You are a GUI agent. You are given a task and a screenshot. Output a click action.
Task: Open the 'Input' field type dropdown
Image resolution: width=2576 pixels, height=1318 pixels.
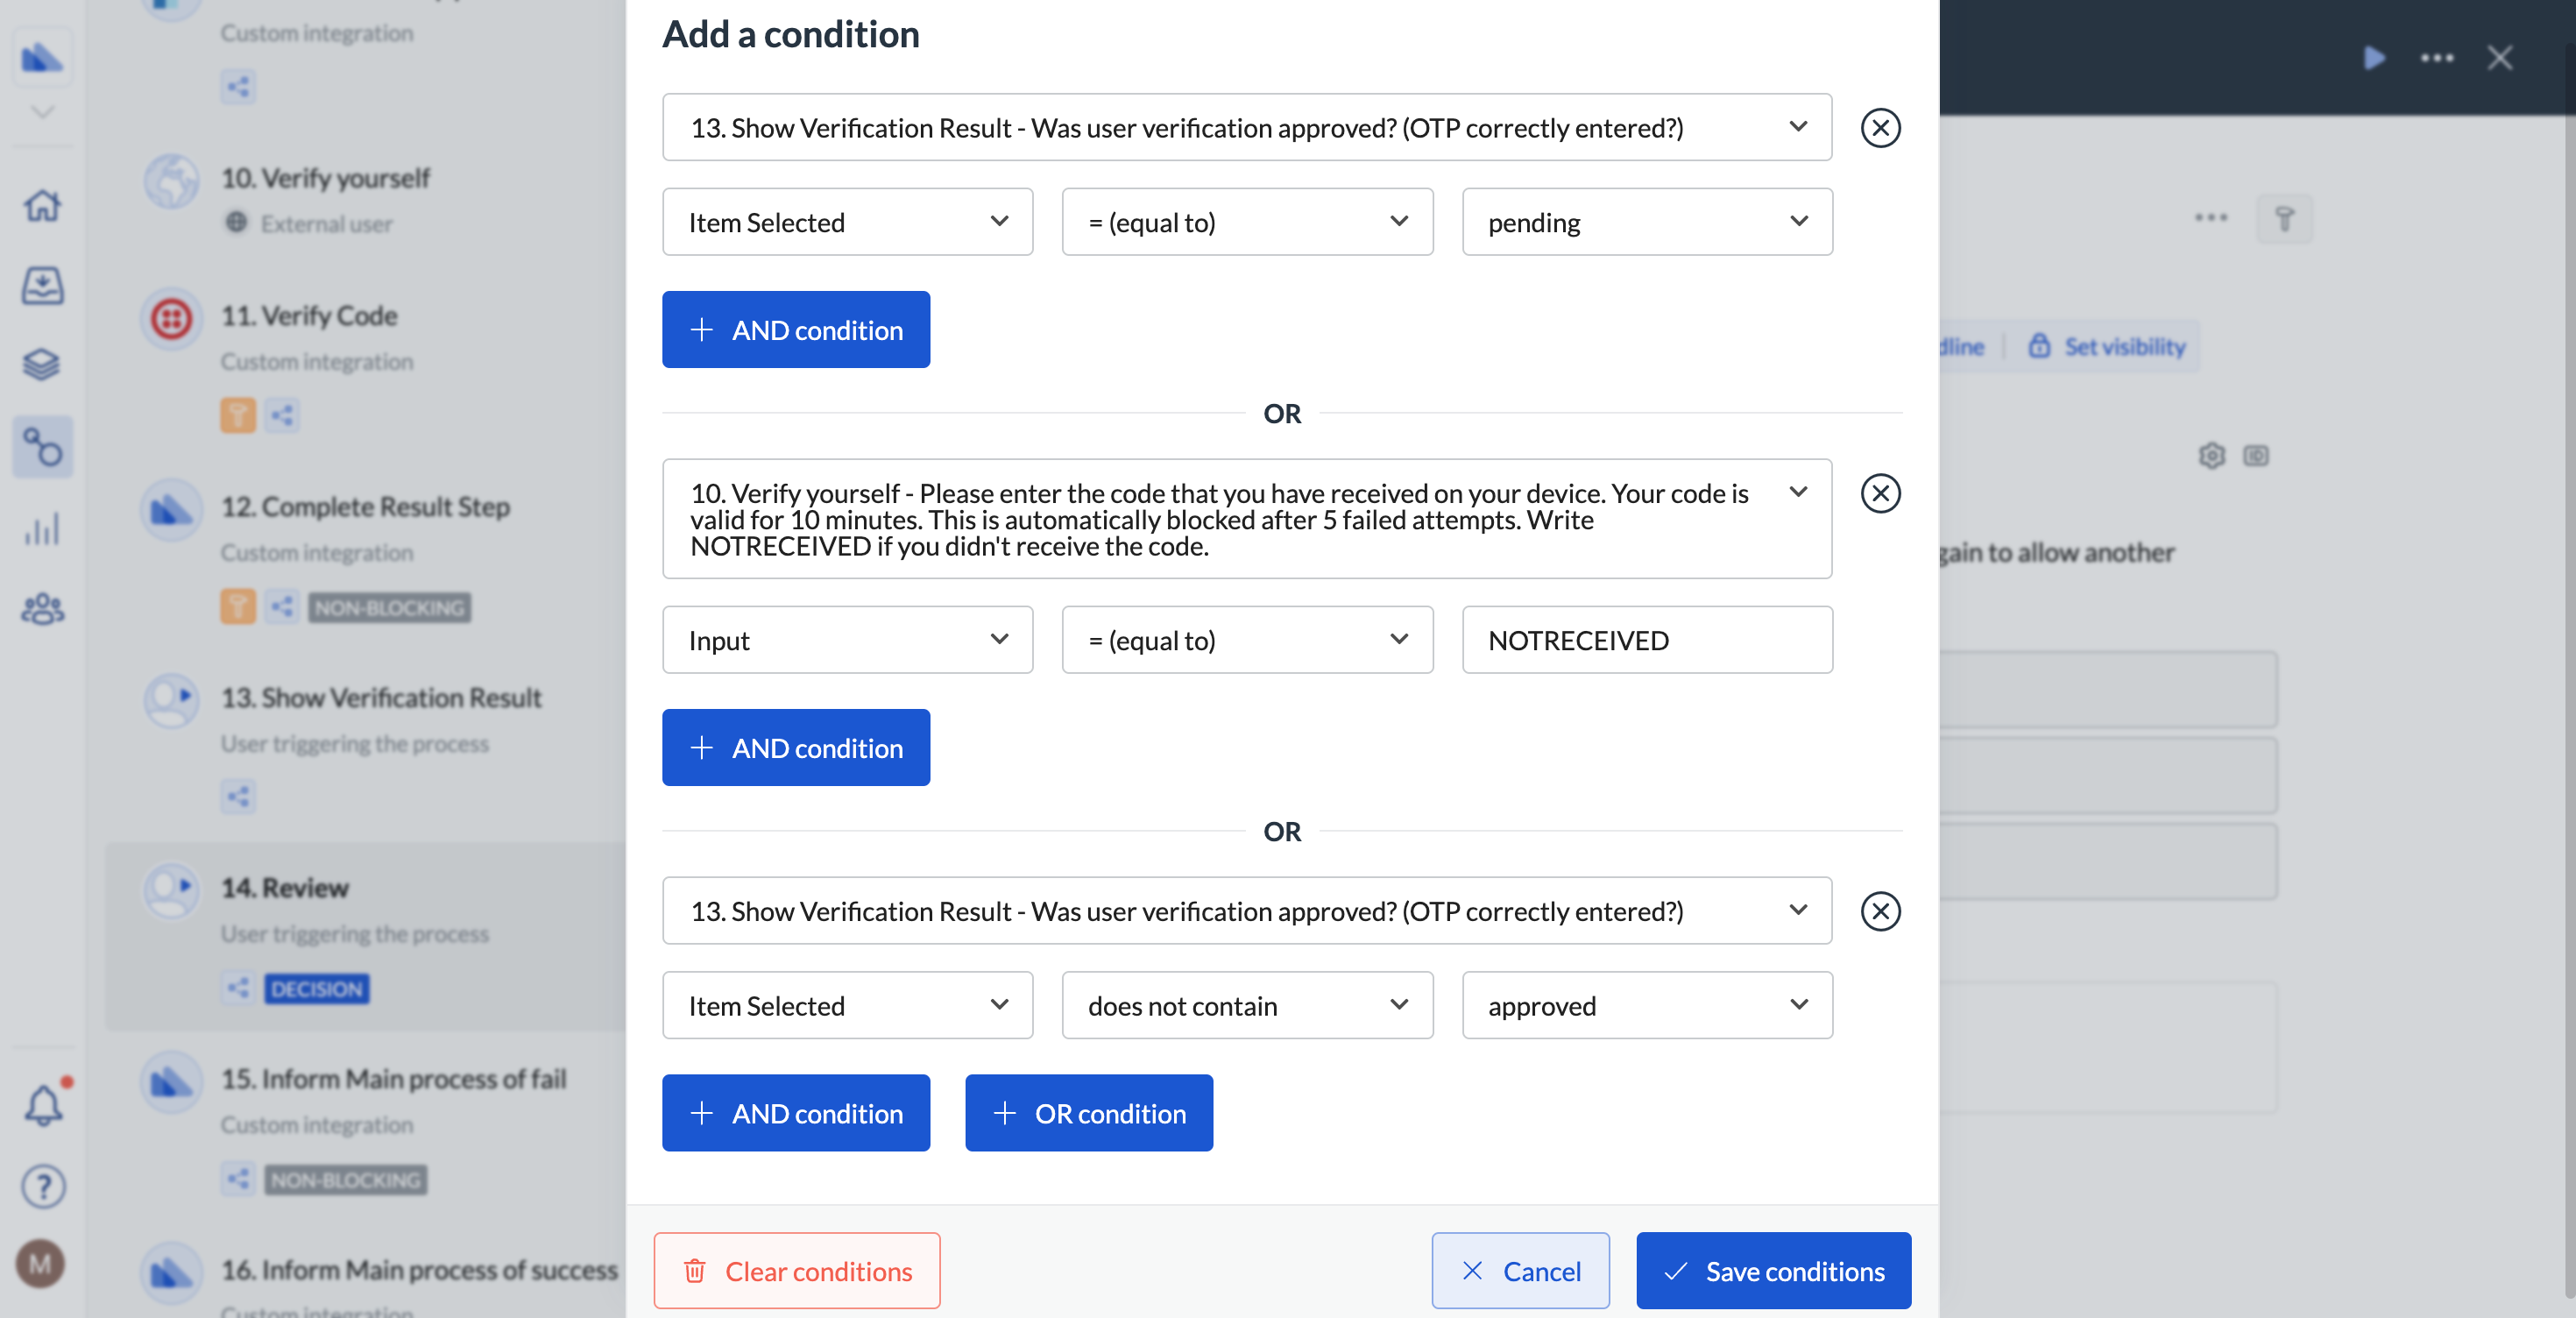[x=847, y=640]
